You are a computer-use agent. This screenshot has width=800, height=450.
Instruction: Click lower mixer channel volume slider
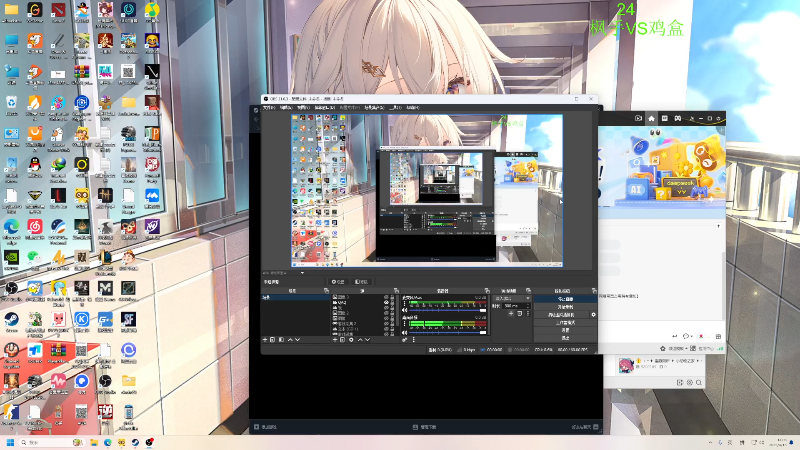coord(448,333)
